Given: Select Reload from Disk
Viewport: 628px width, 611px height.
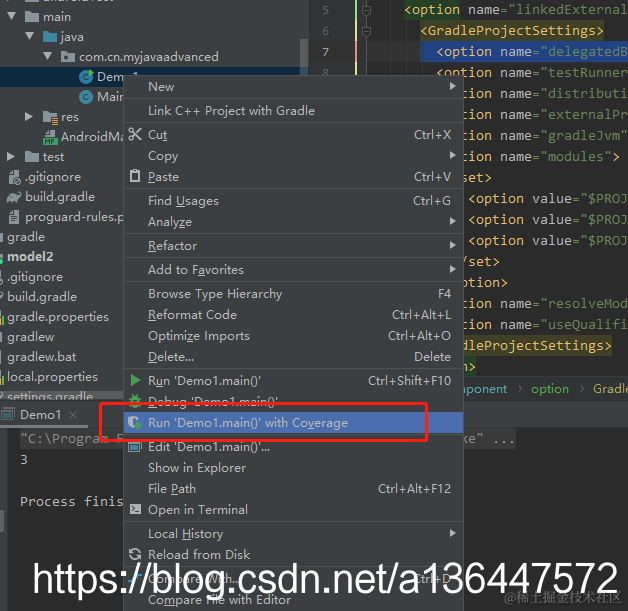Looking at the screenshot, I should [x=293, y=555].
